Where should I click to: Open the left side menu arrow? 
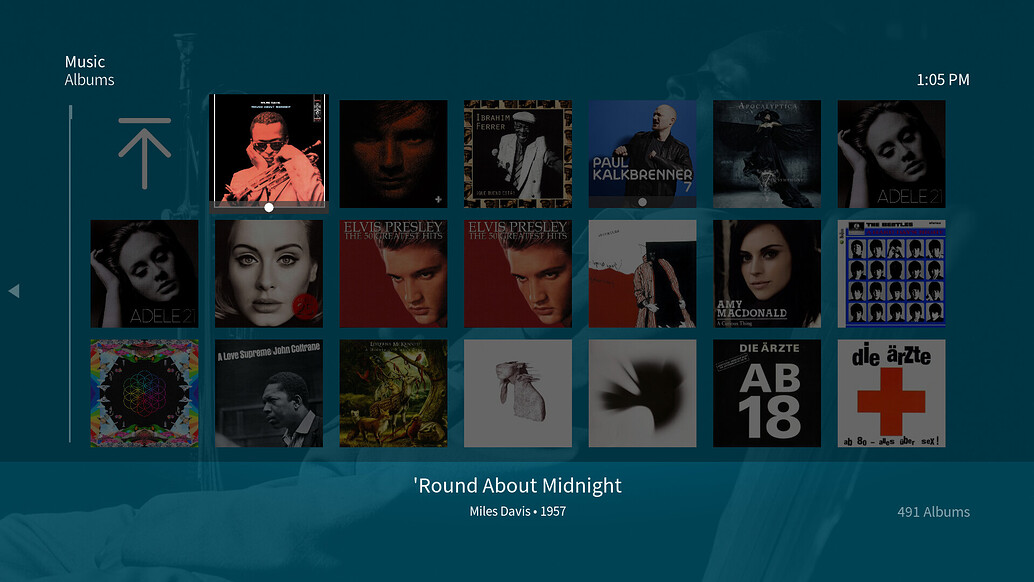[14, 291]
